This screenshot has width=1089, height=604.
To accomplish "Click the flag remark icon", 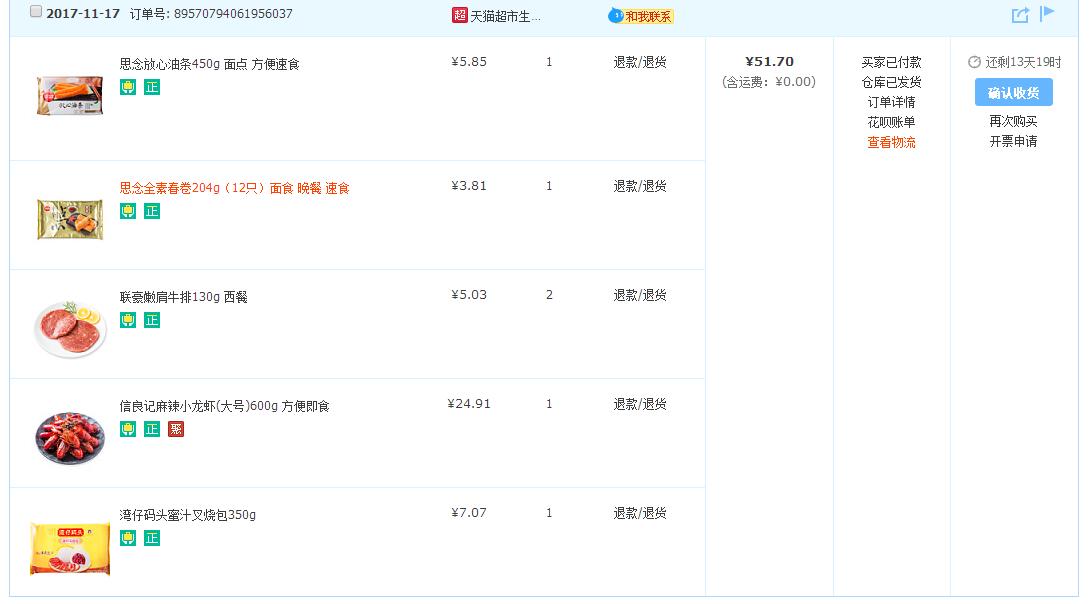I will click(1047, 14).
